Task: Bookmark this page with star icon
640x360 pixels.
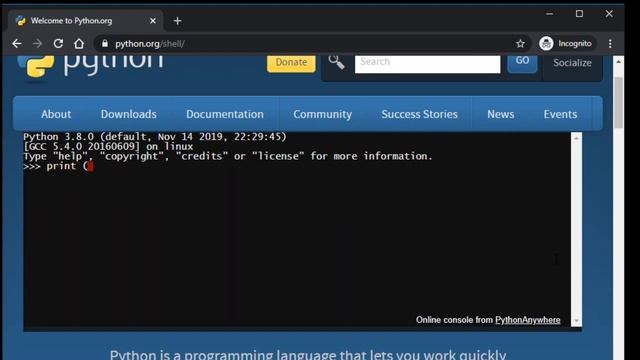Action: (x=520, y=44)
